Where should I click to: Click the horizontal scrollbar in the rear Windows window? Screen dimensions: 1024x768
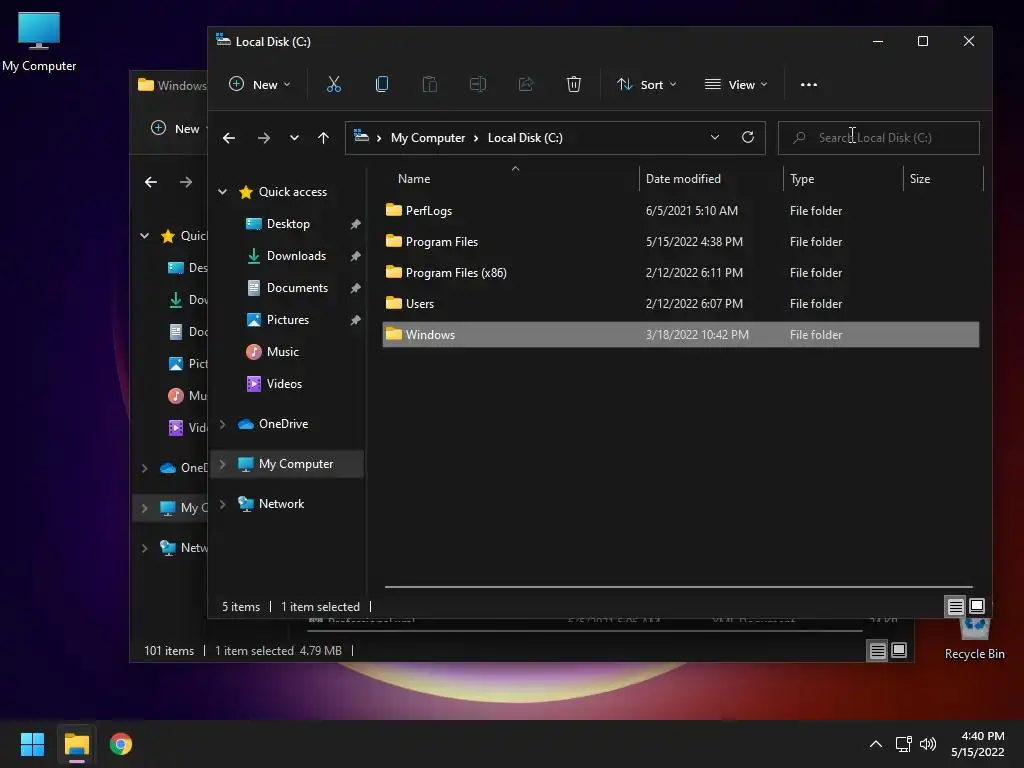584,631
